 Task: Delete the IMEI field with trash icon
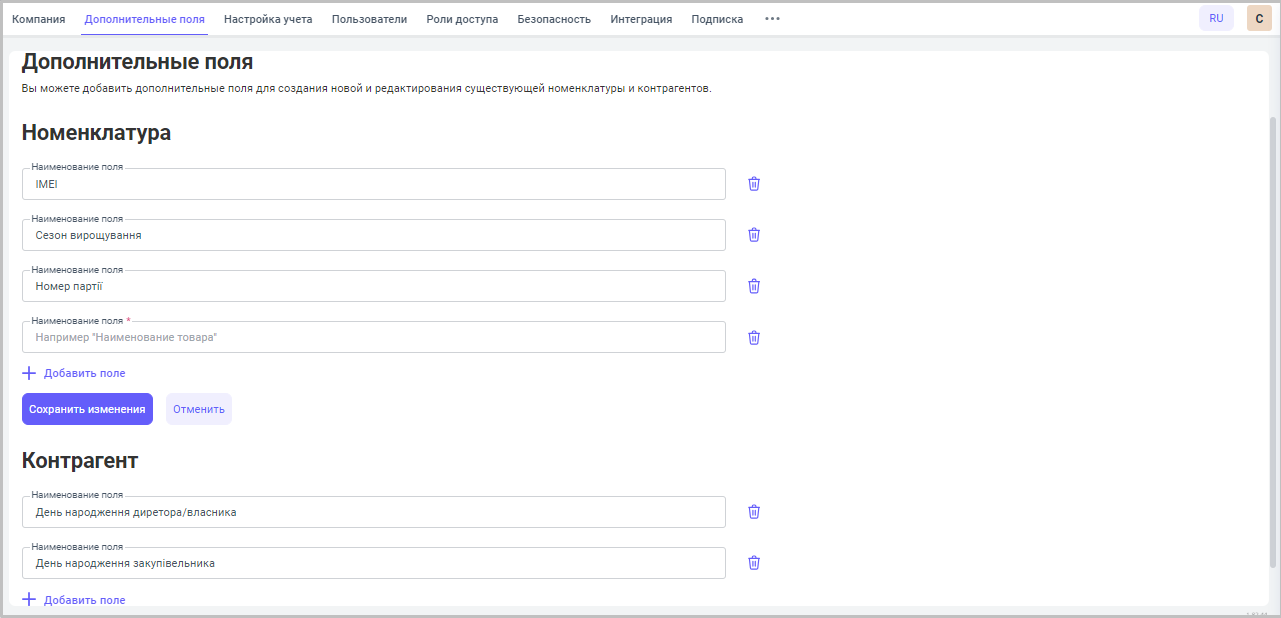coord(754,184)
